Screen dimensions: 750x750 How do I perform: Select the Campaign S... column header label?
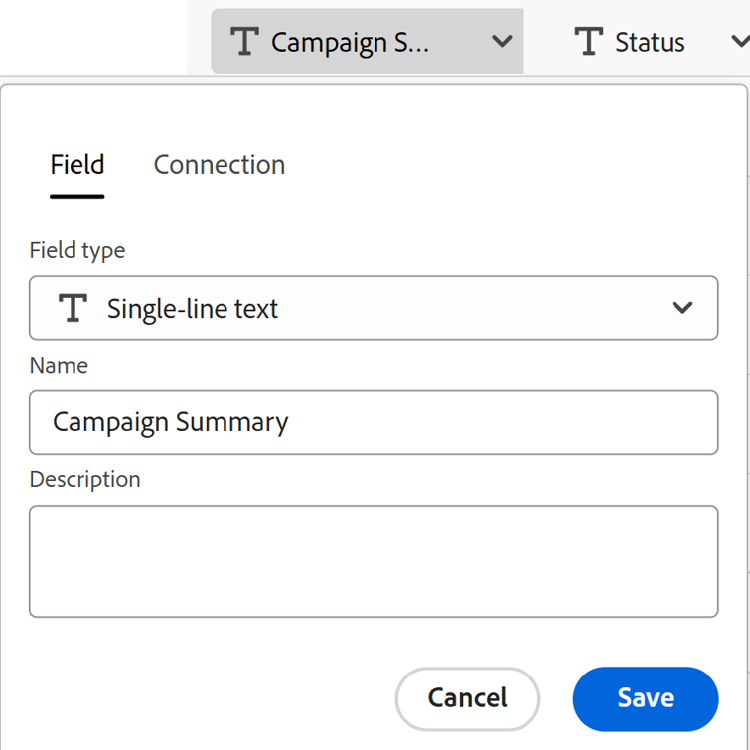point(350,42)
